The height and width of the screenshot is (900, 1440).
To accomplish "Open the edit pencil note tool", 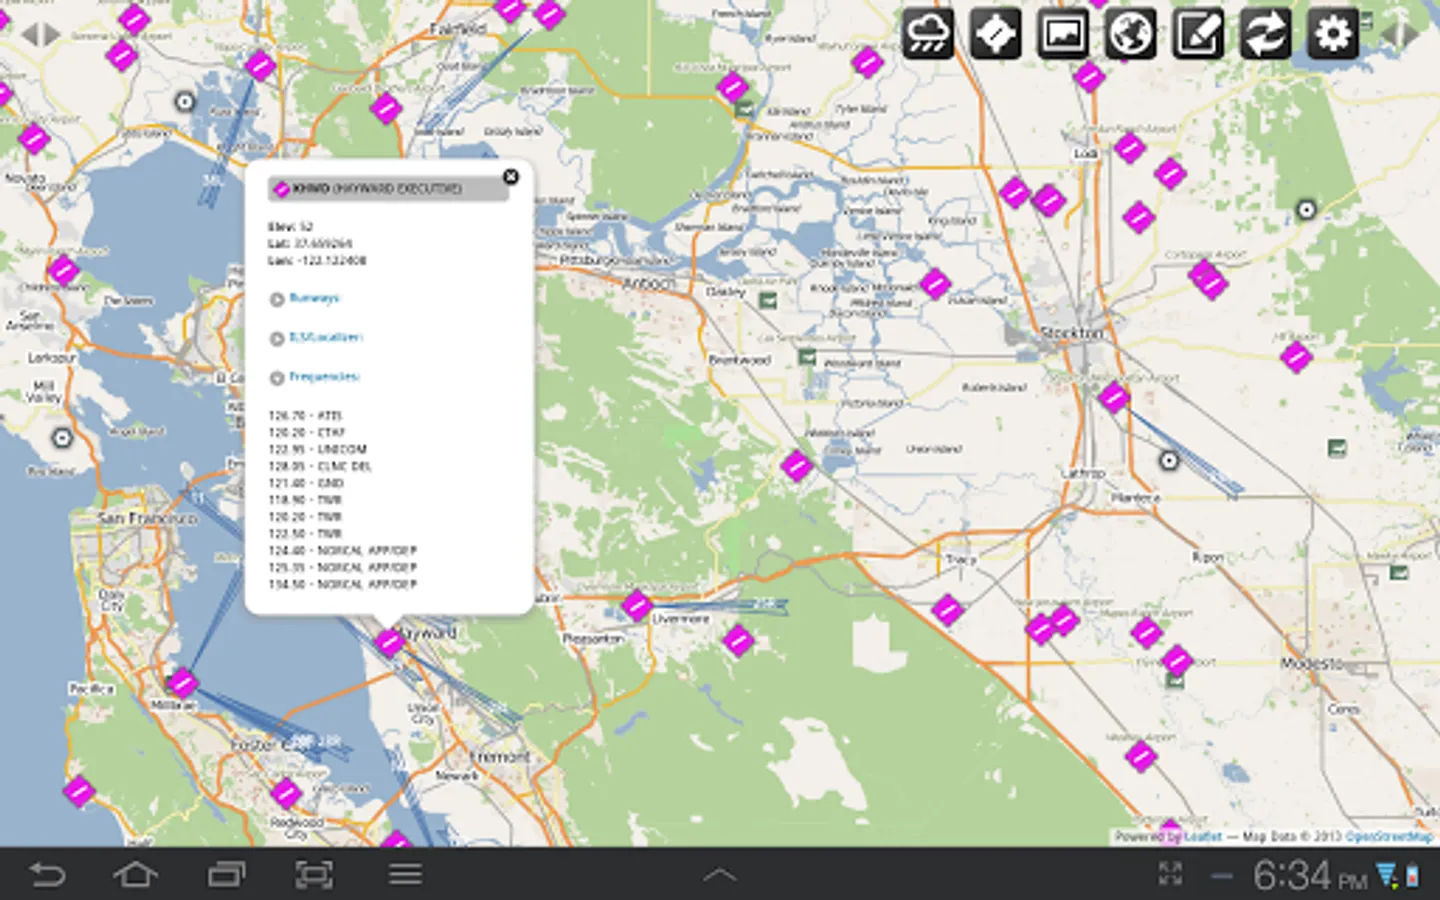I will pyautogui.click(x=1198, y=34).
